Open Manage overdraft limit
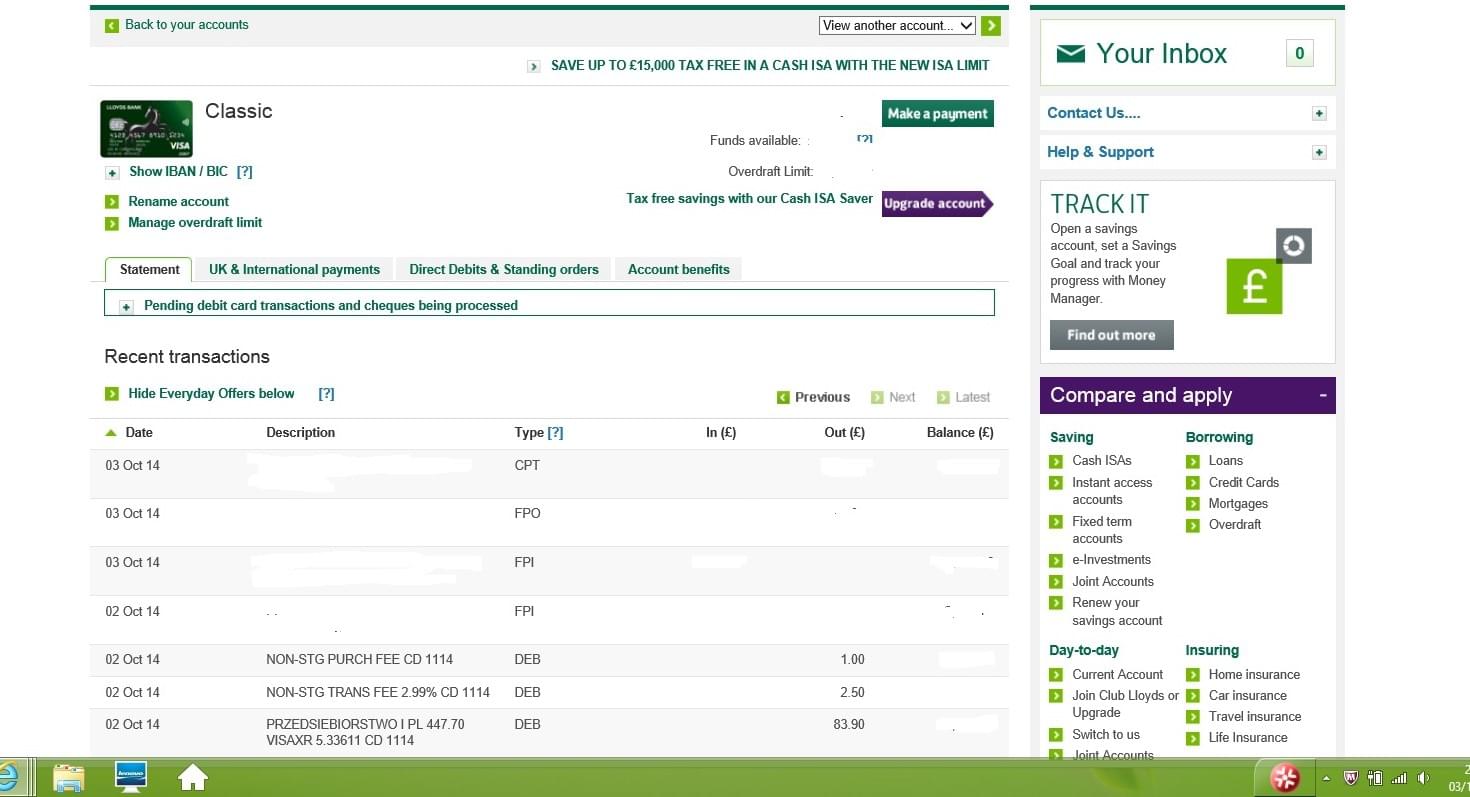This screenshot has height=797, width=1470. (195, 222)
